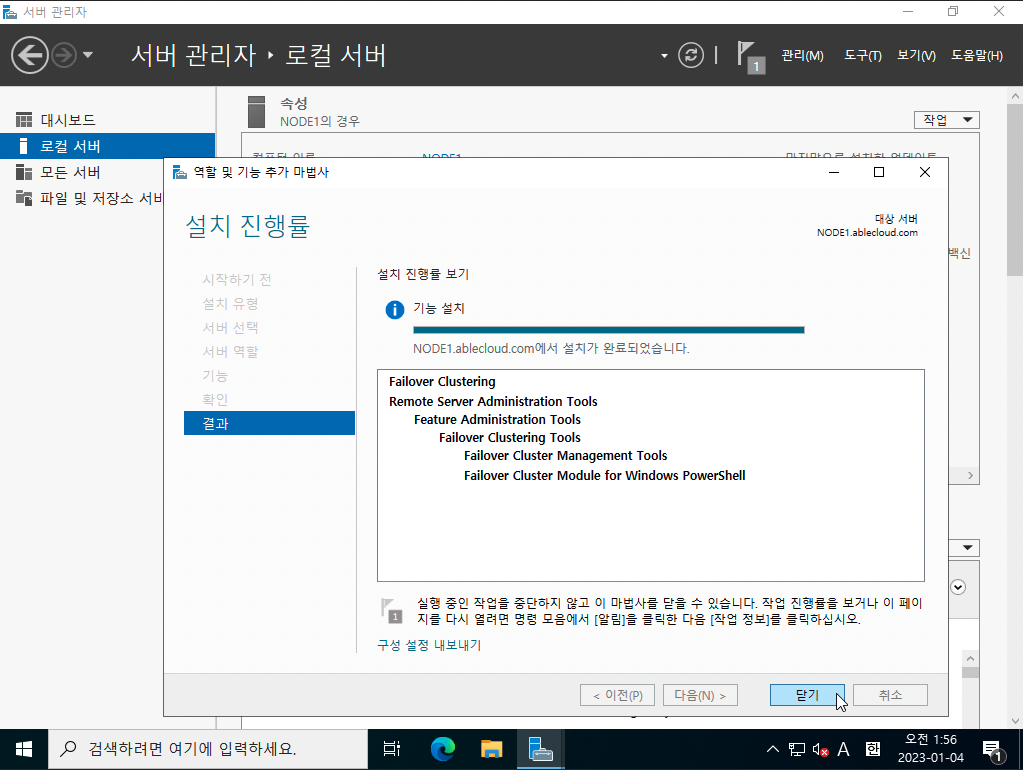Refresh Server Manager with the refresh icon

[x=691, y=55]
